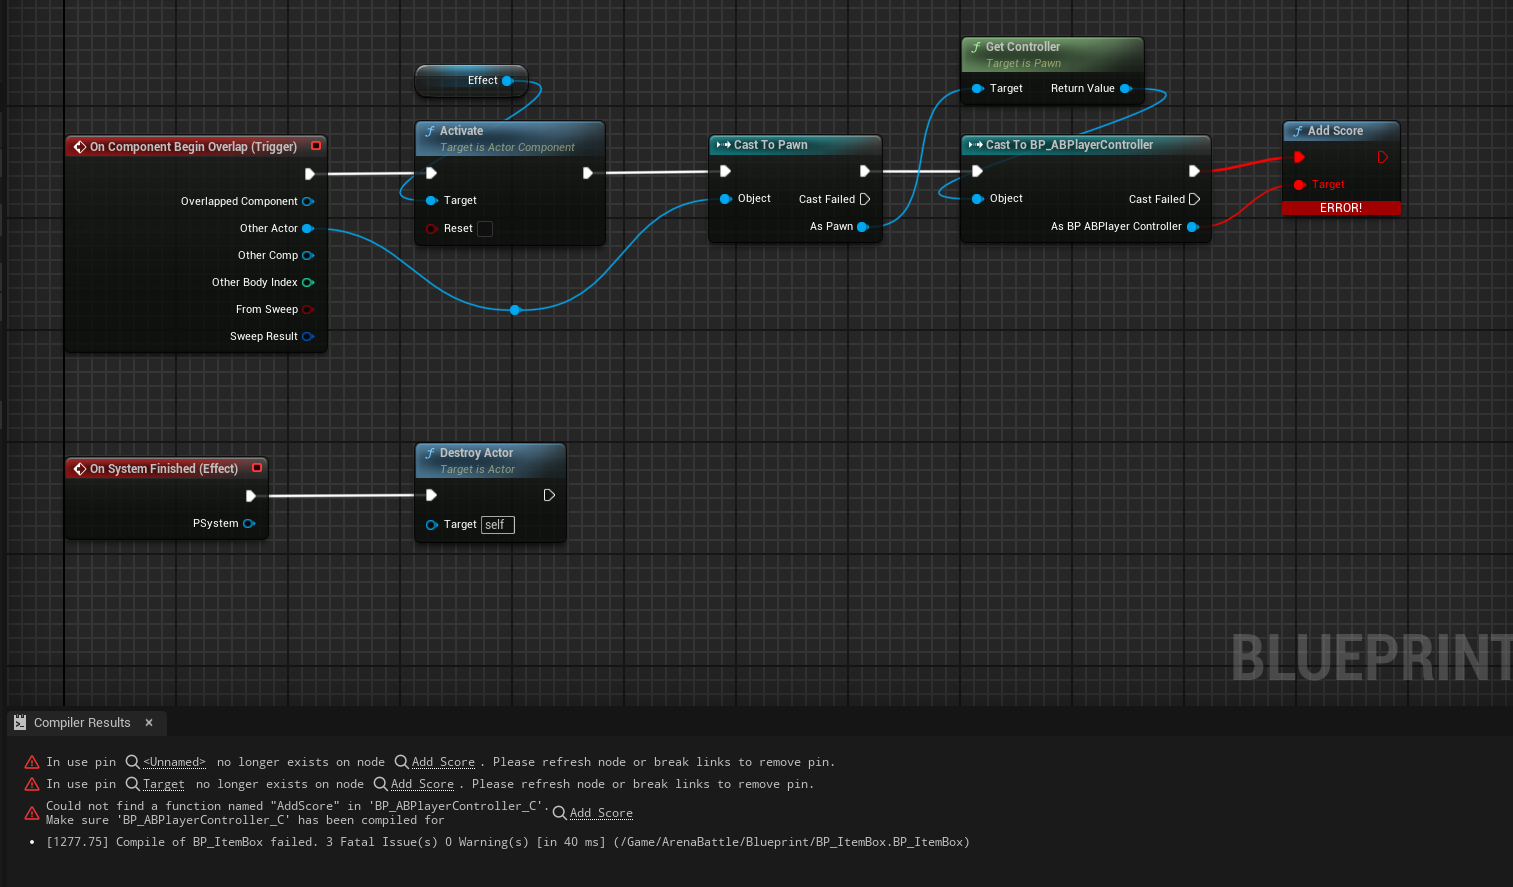Select the Destroy Actor node header
The image size is (1513, 887).
(x=490, y=460)
